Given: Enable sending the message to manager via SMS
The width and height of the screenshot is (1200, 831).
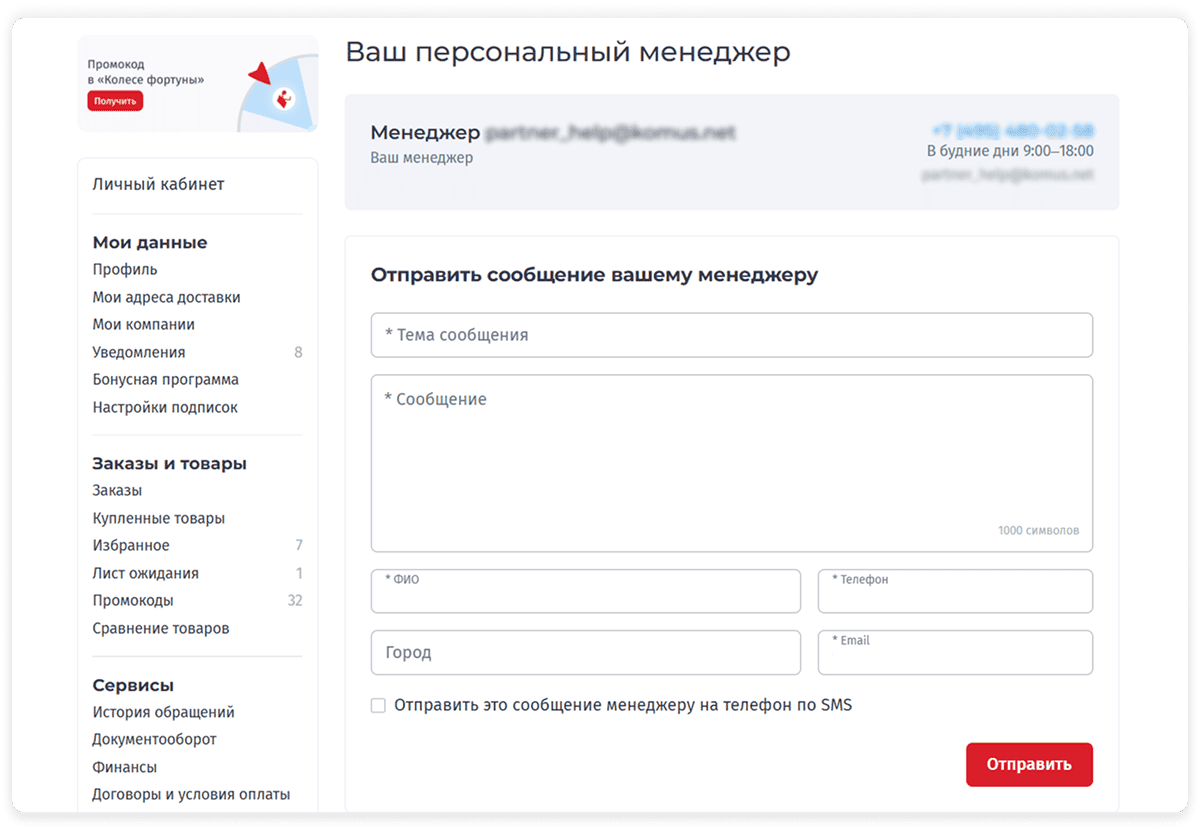Looking at the screenshot, I should tap(378, 705).
